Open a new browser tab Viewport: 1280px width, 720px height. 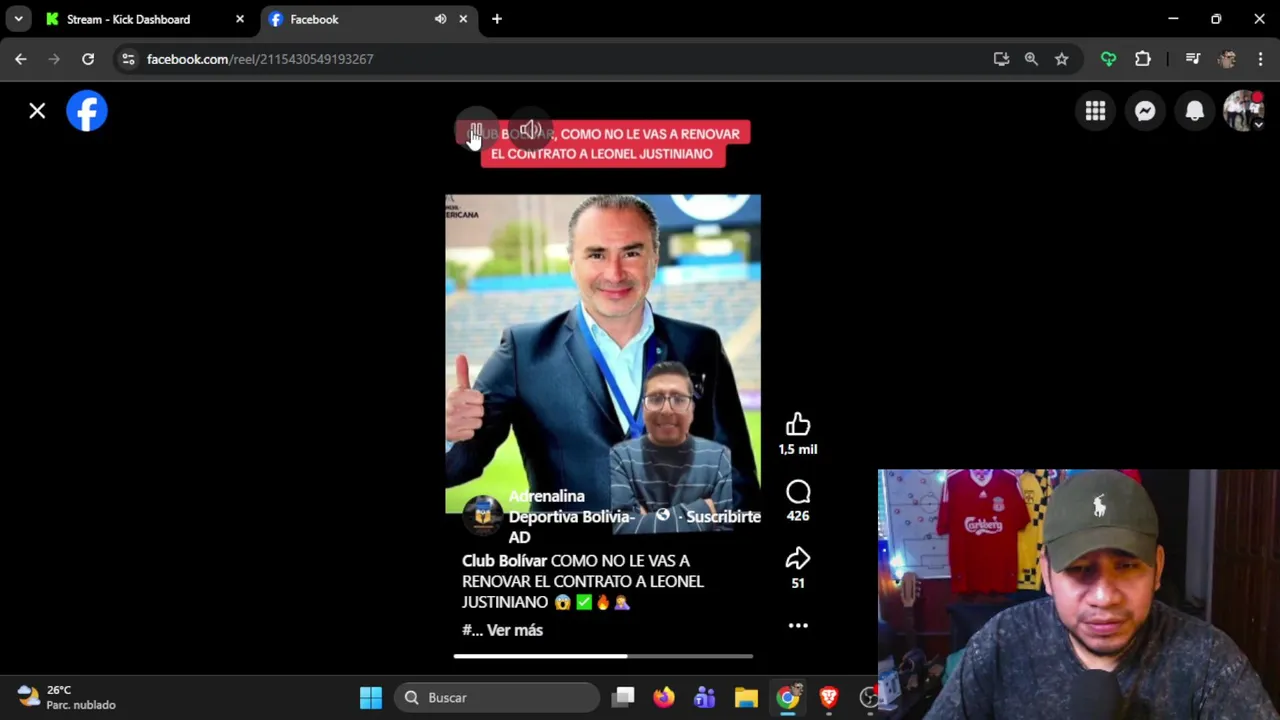point(497,19)
